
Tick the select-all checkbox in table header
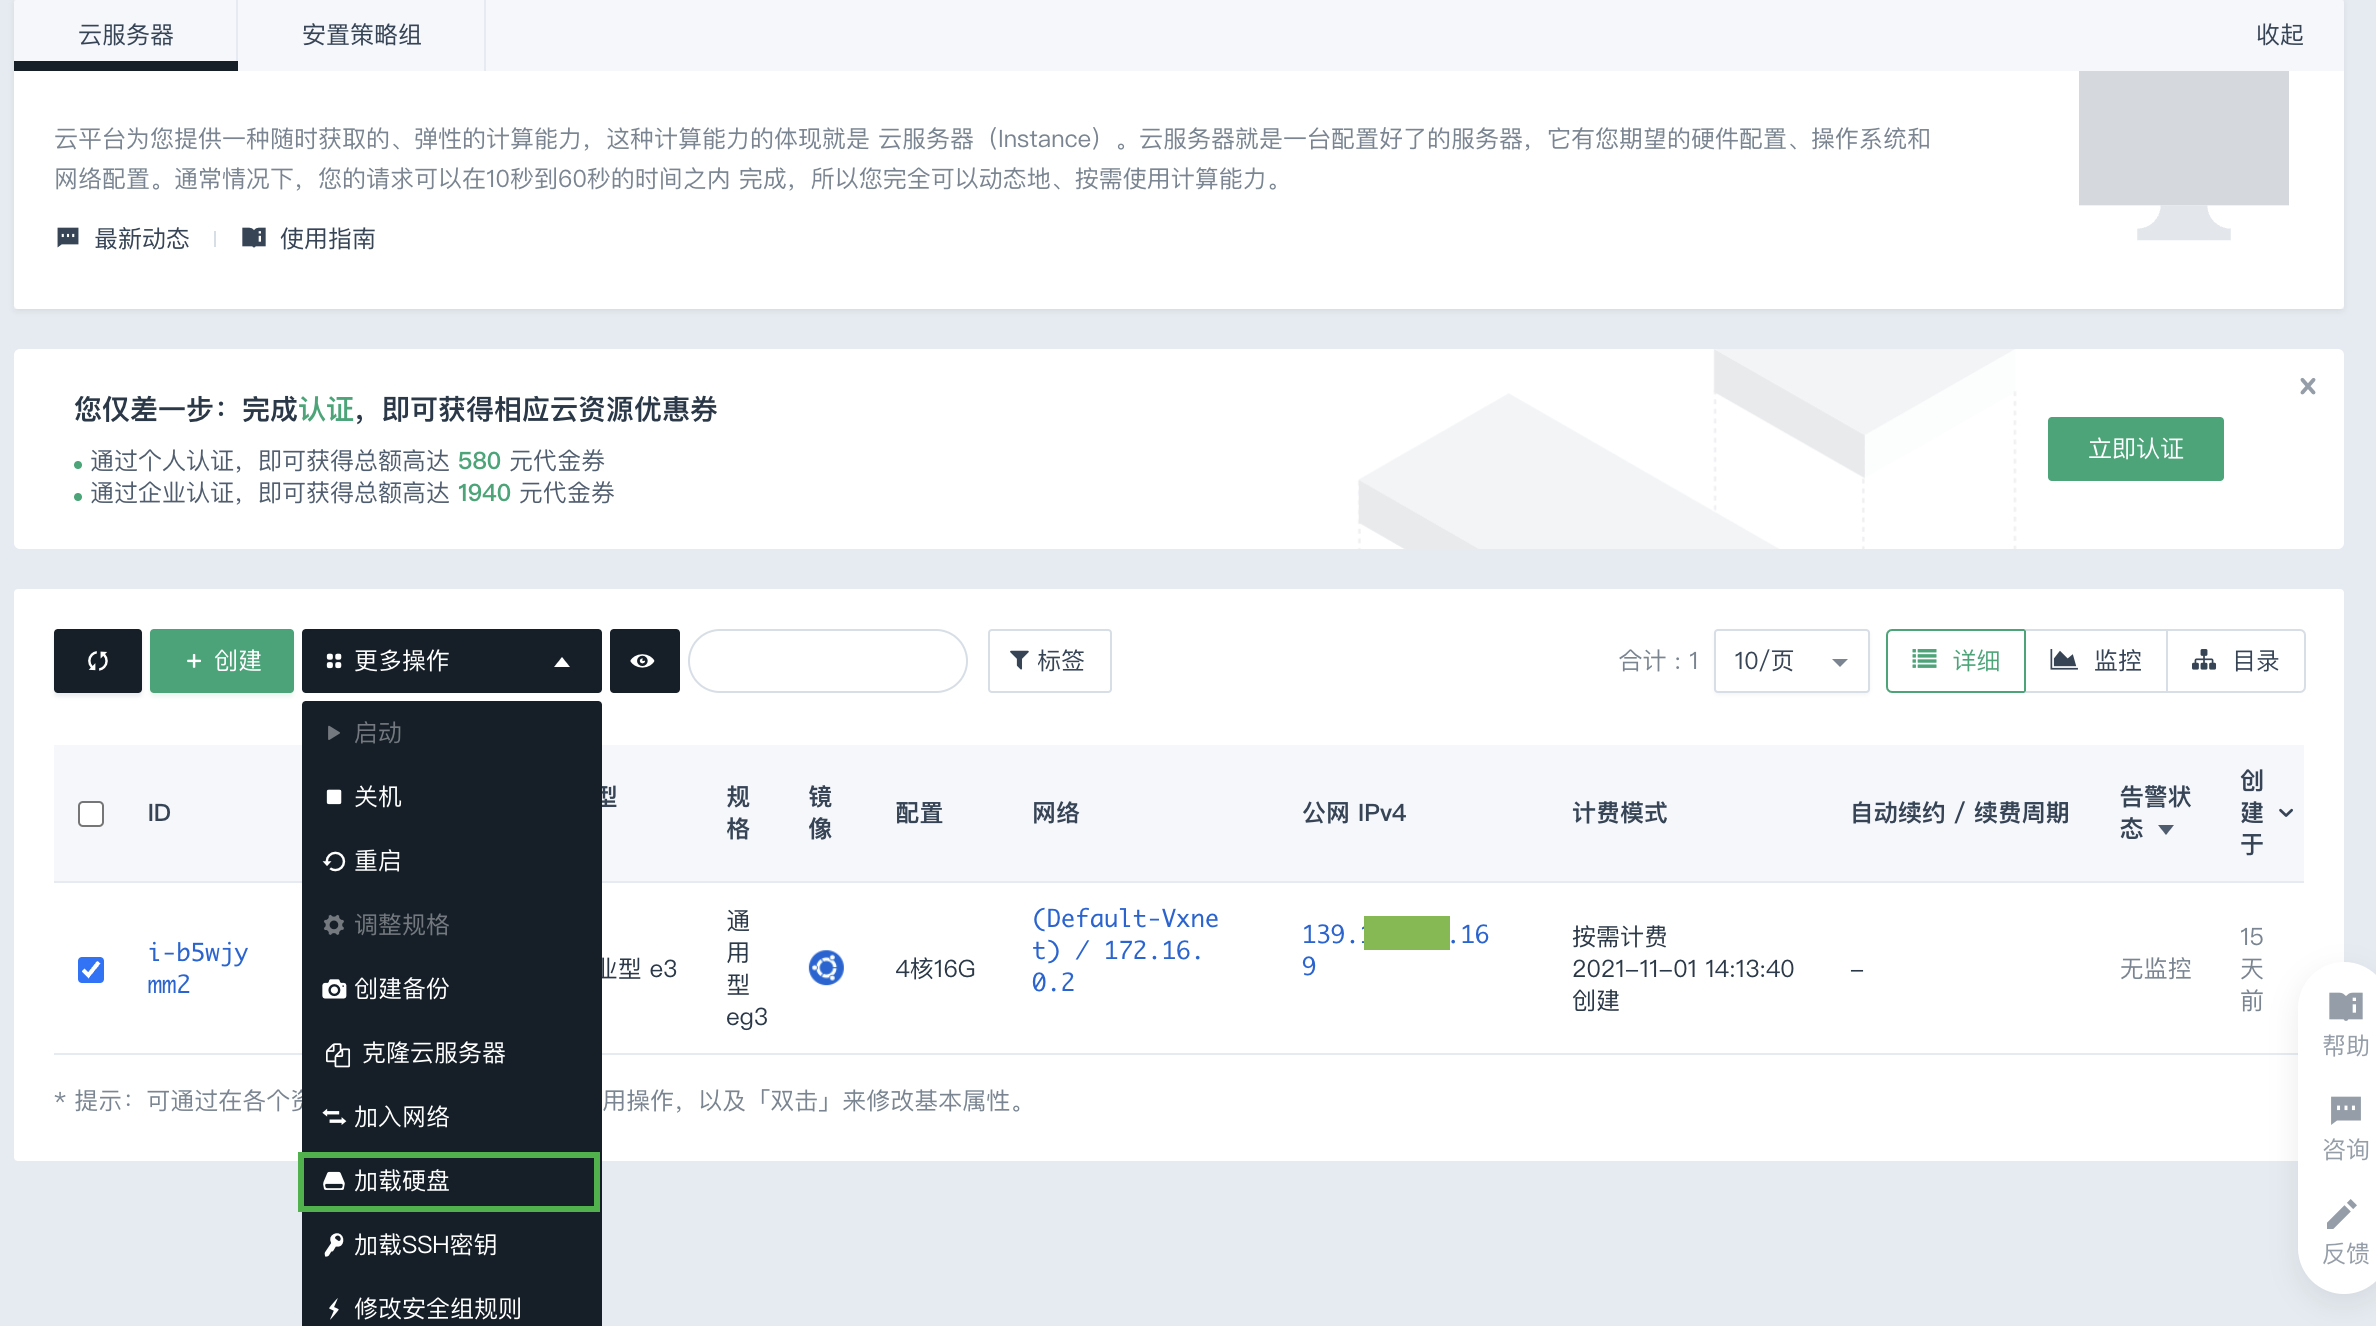[91, 813]
